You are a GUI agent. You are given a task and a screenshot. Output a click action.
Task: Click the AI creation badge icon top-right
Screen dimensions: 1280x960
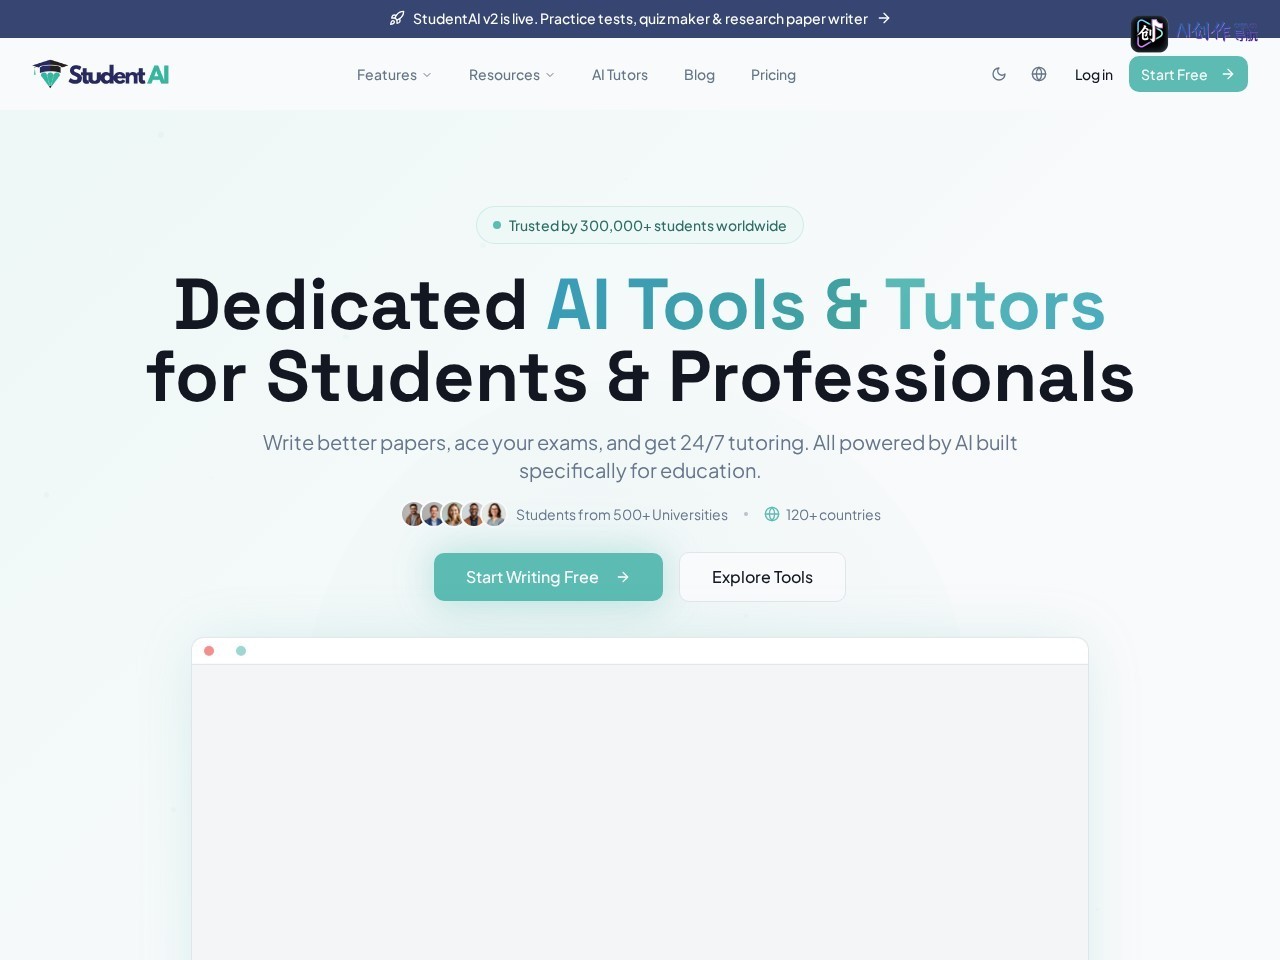[x=1149, y=34]
